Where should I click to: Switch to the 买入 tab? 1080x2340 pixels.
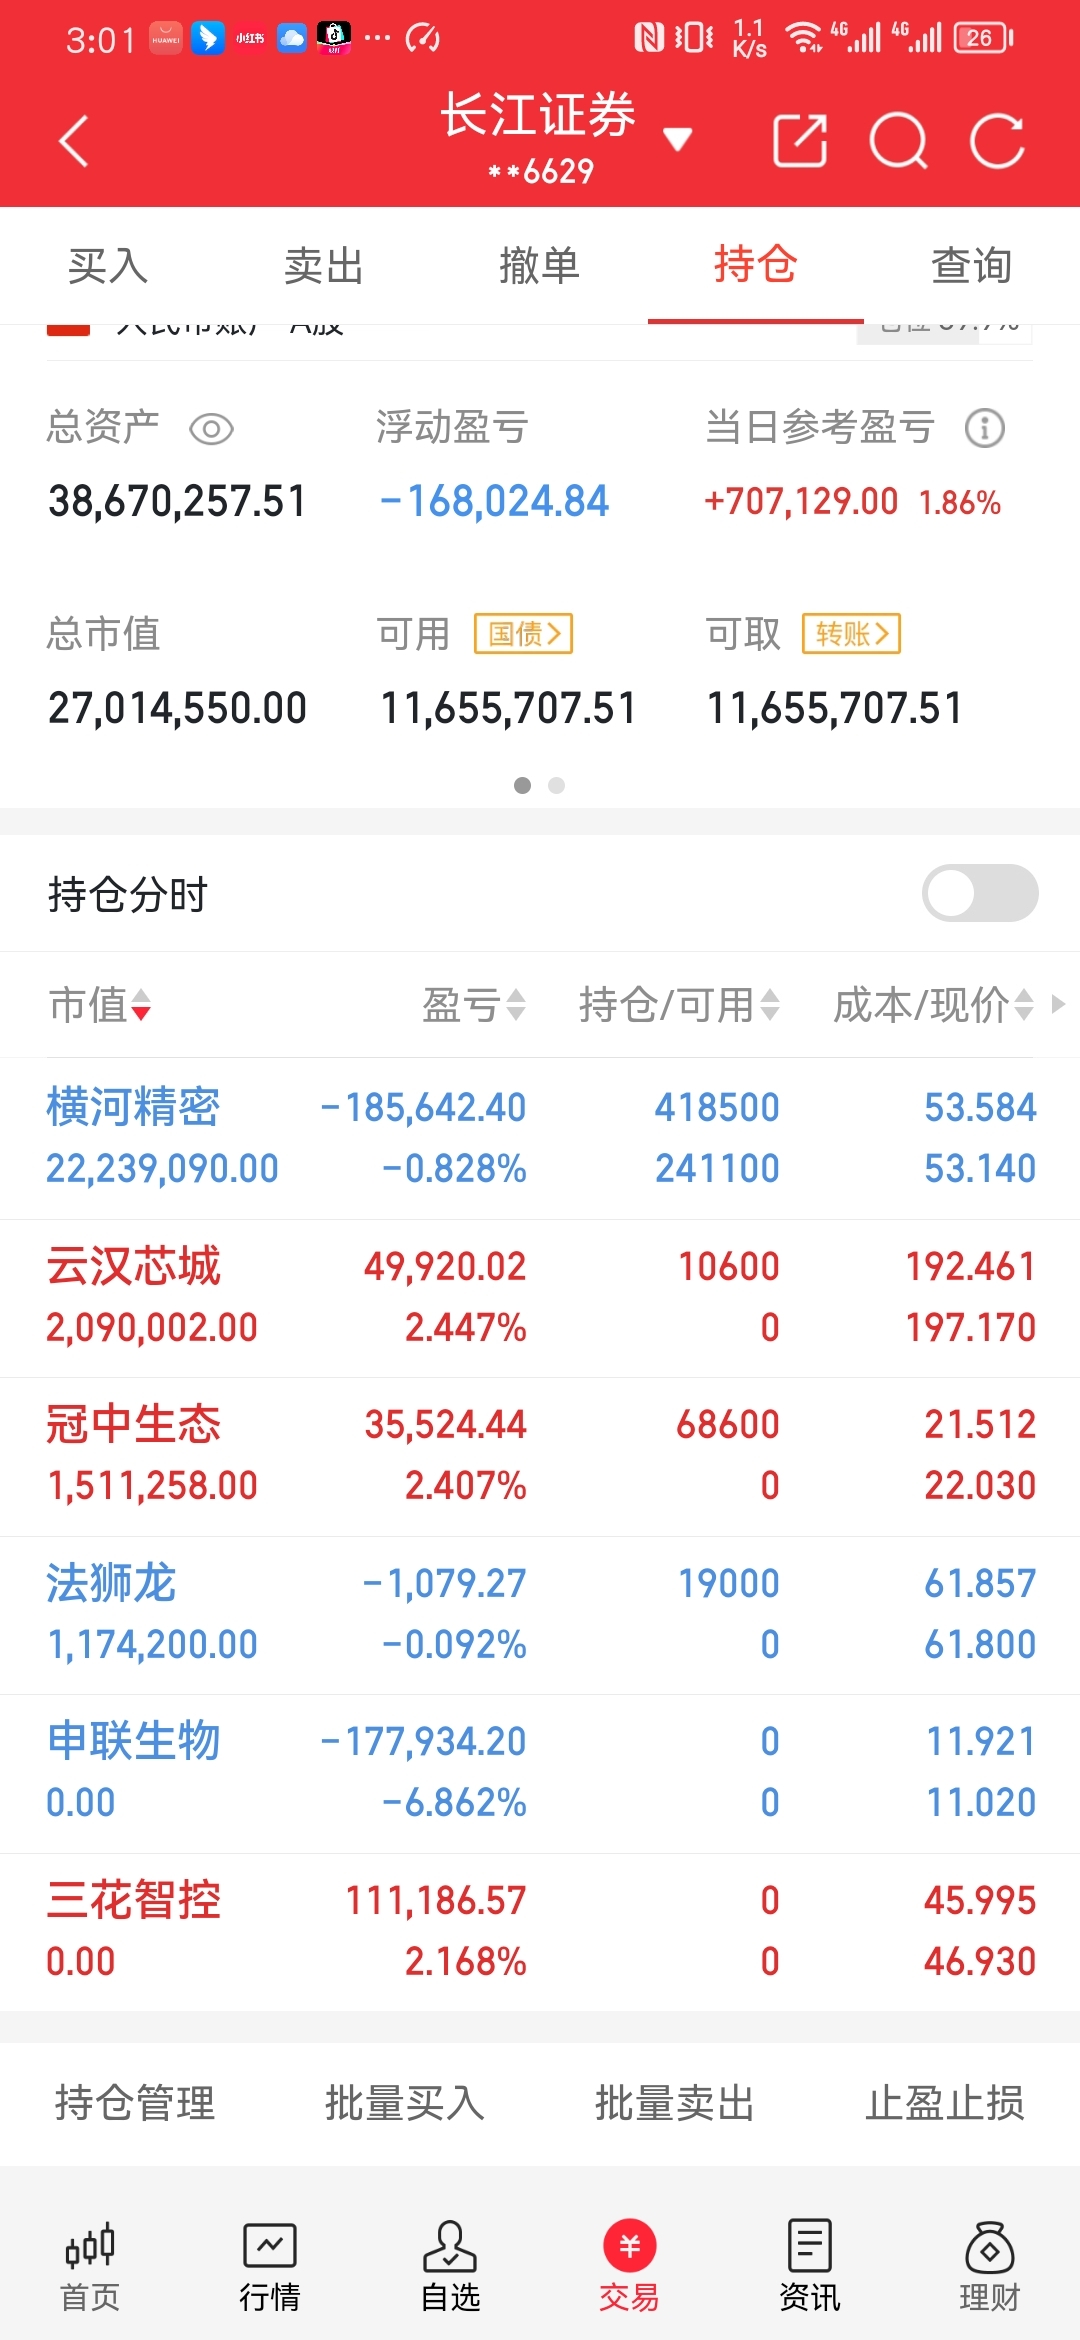tap(108, 266)
